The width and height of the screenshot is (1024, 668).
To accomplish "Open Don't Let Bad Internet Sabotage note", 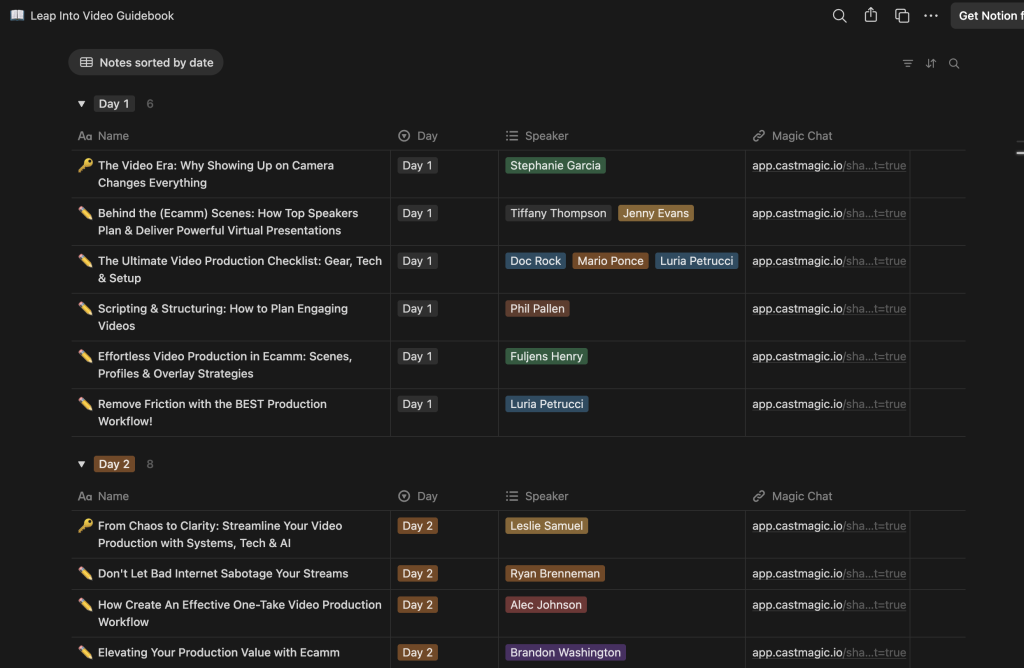I will click(x=223, y=573).
